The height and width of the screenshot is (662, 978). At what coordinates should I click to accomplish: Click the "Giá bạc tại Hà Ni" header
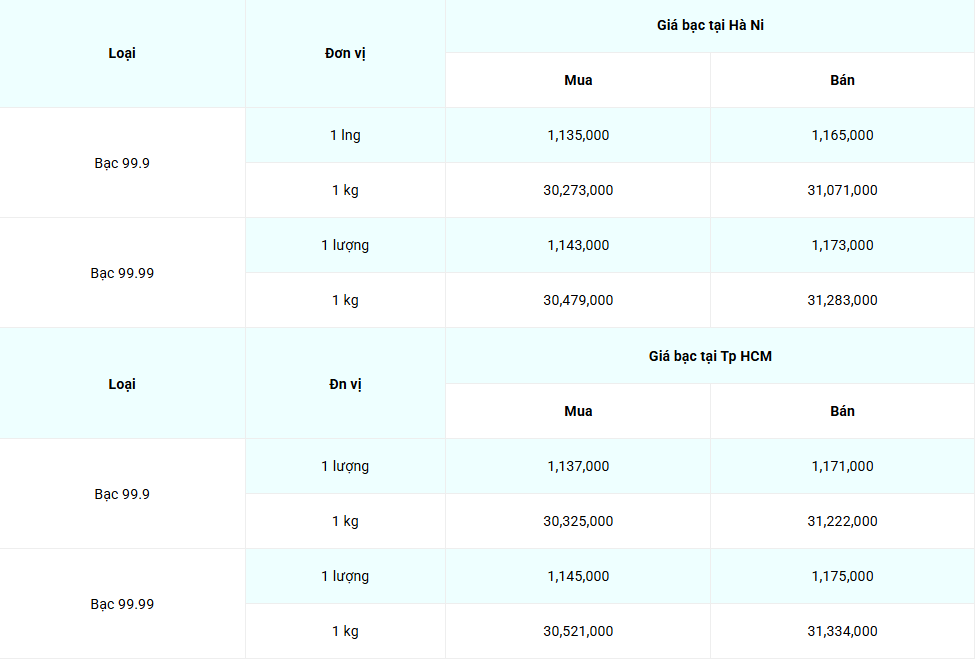[710, 26]
